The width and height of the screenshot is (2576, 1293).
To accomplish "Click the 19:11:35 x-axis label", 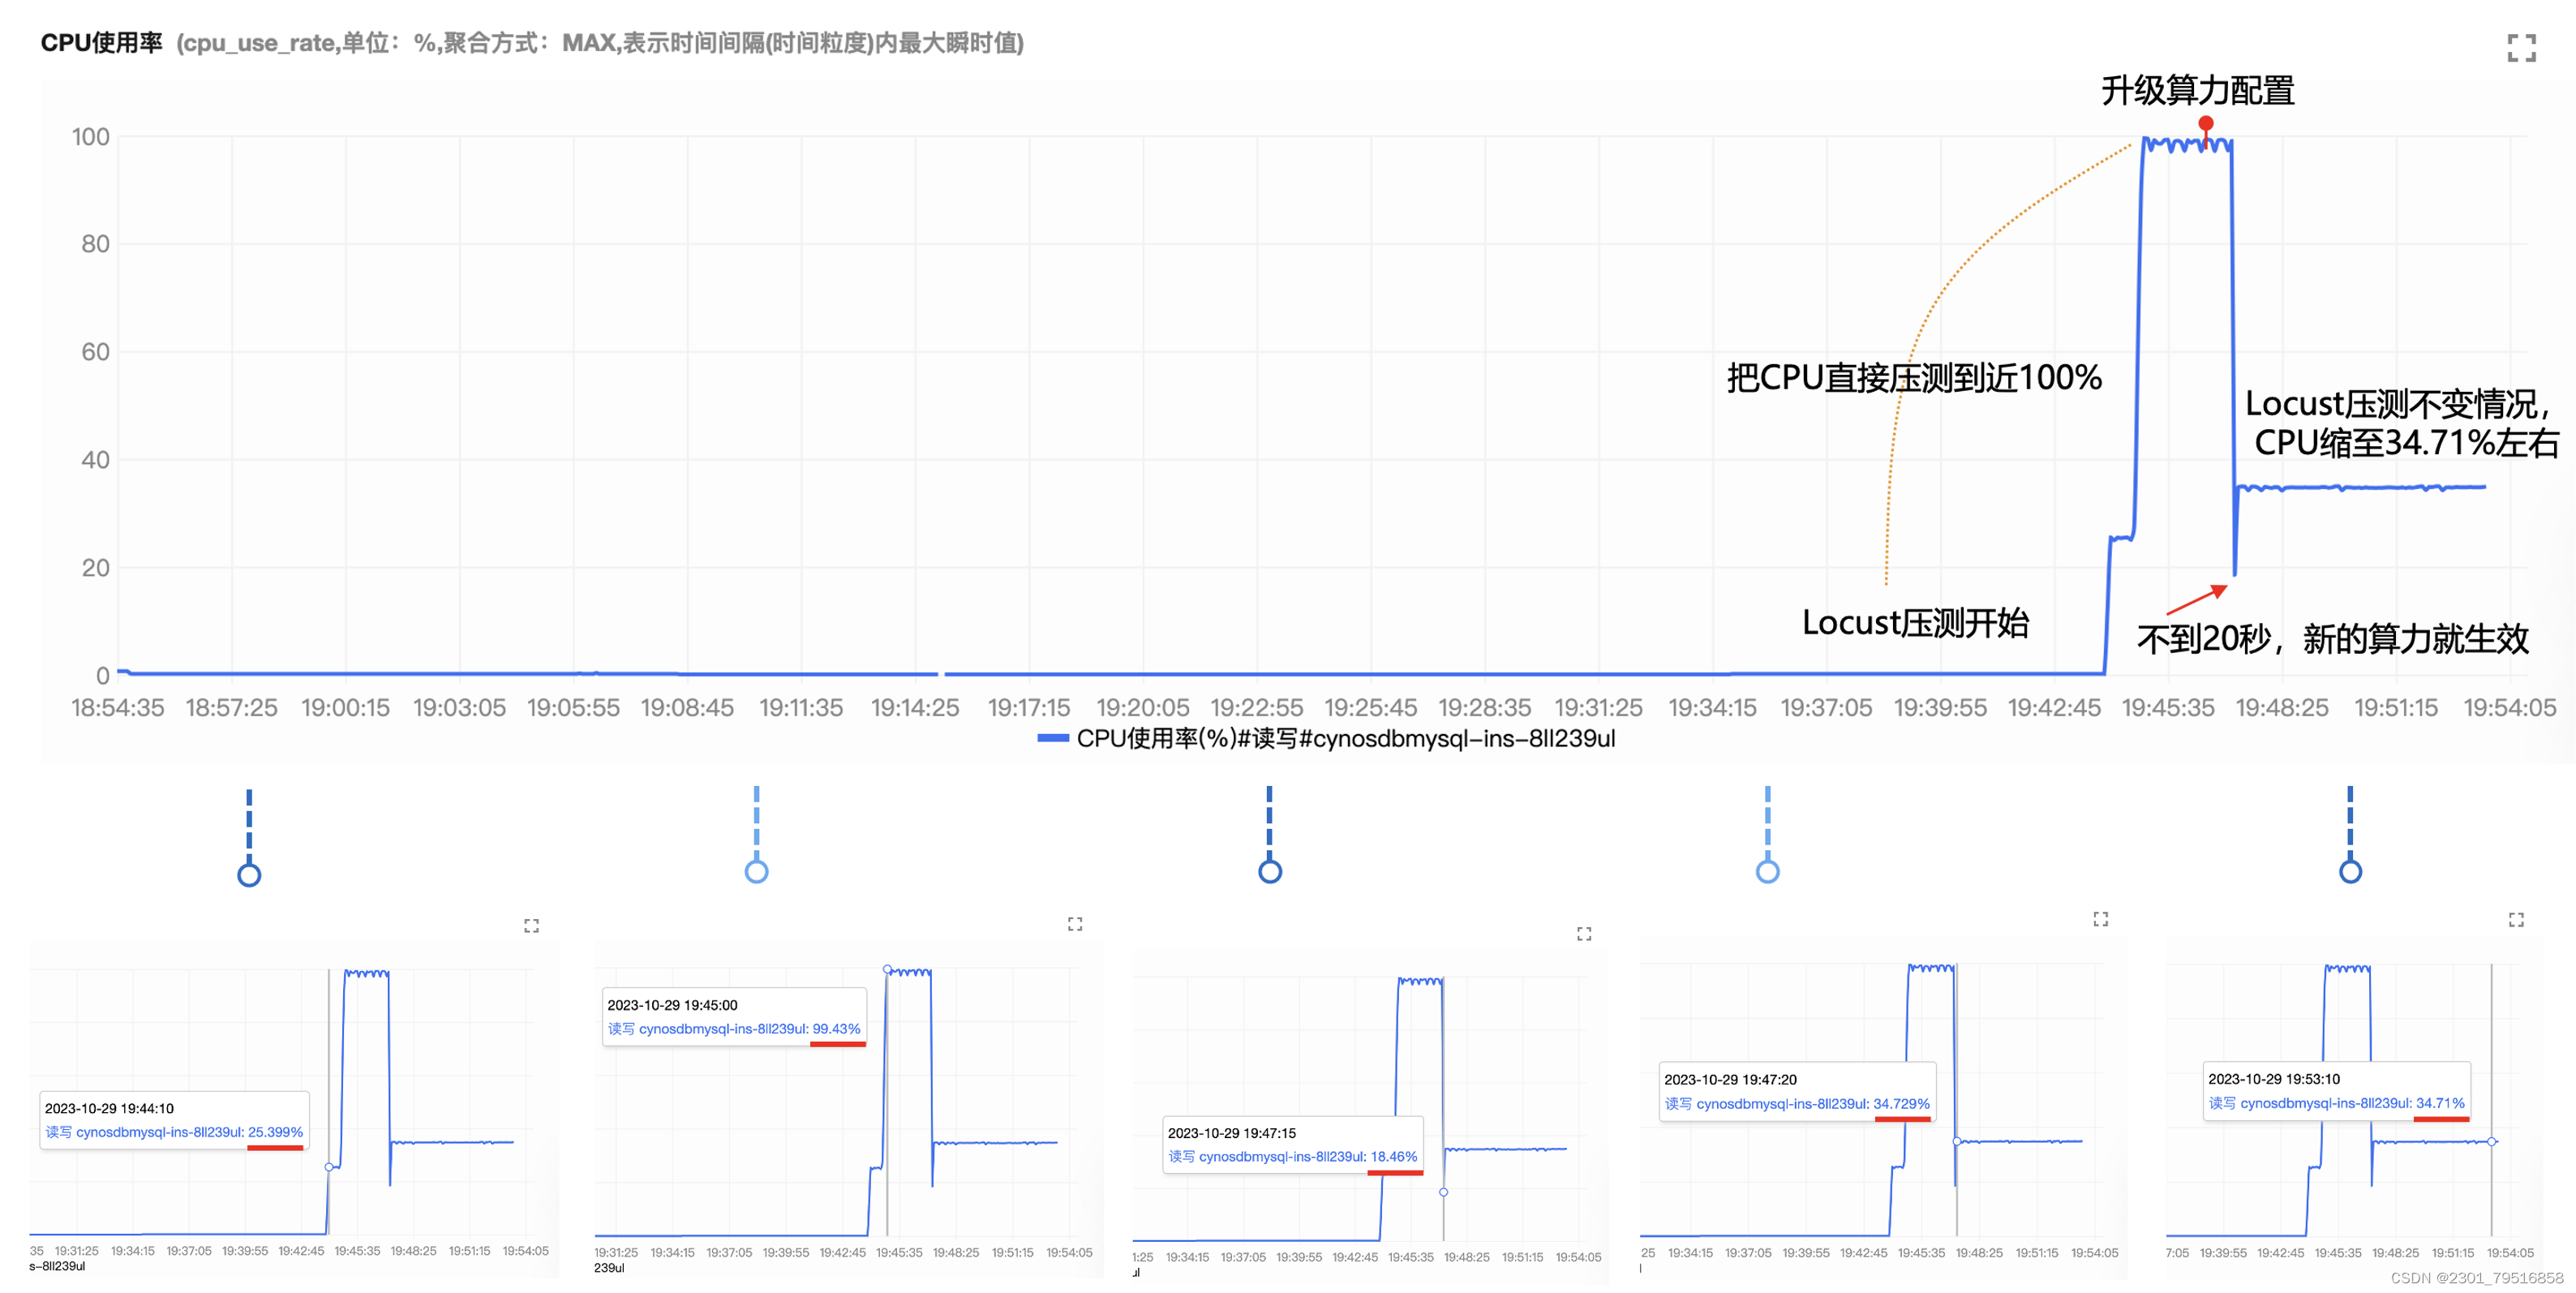I will [x=802, y=708].
